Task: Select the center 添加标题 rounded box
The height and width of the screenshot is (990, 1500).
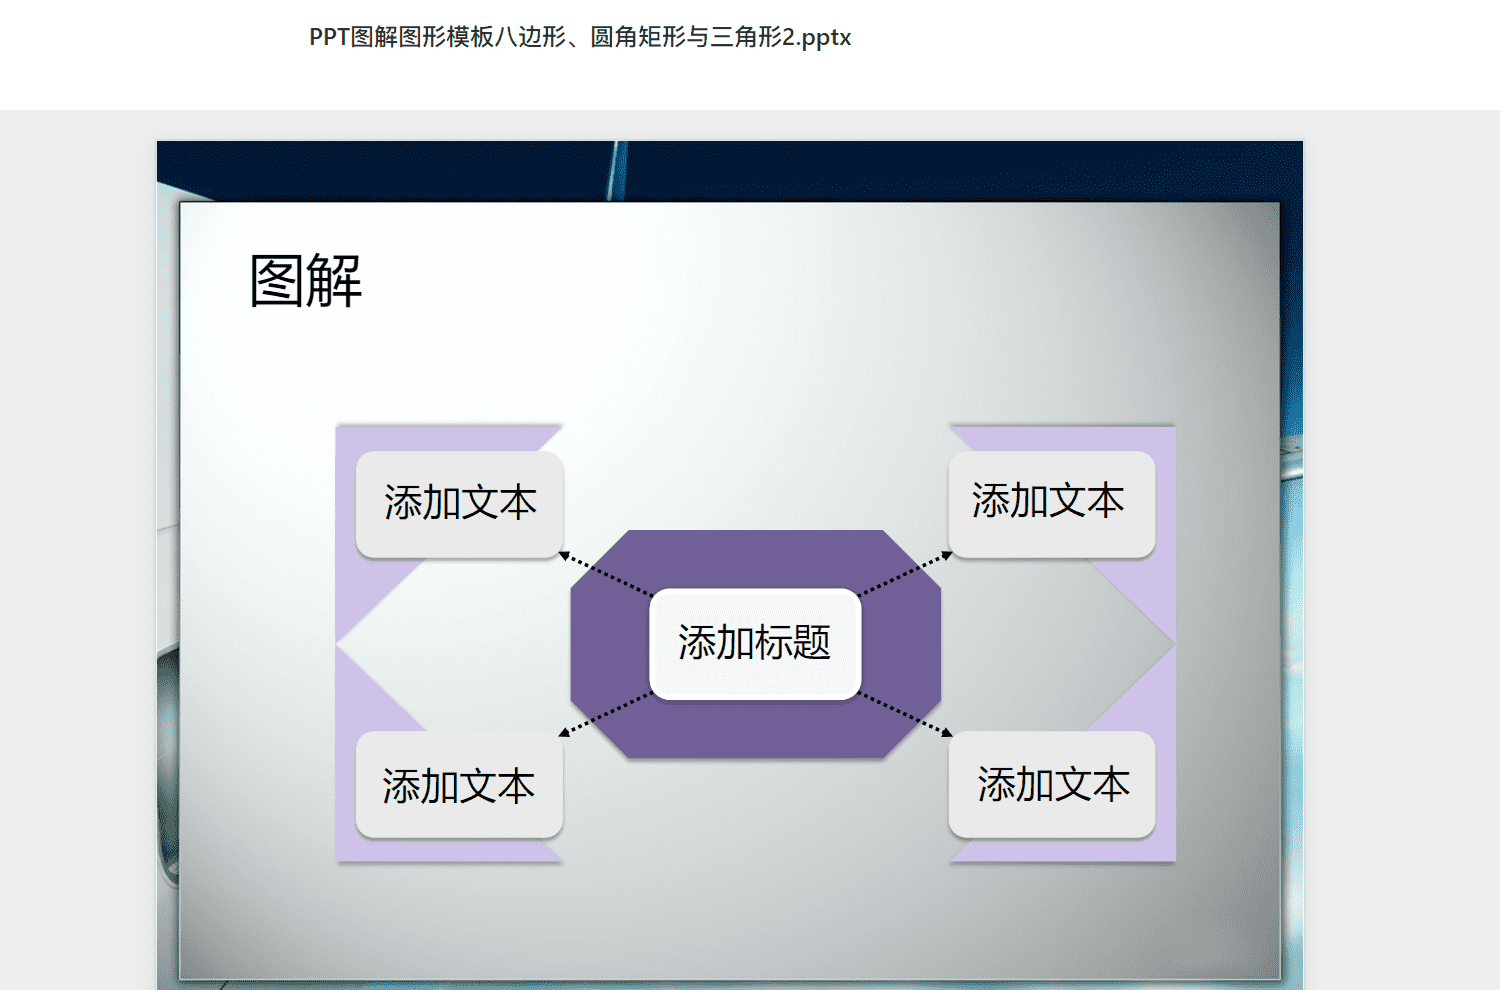Action: click(755, 643)
